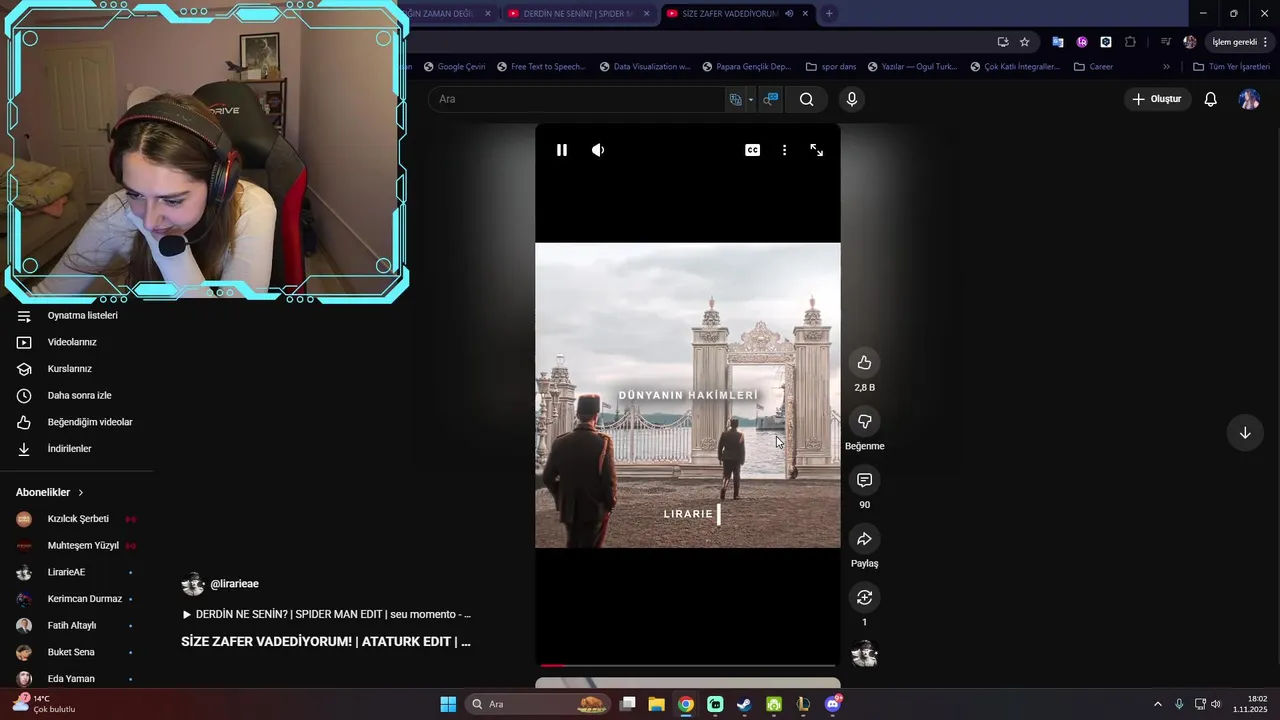
Task: Open YouTube notifications bell
Action: coord(1210,99)
